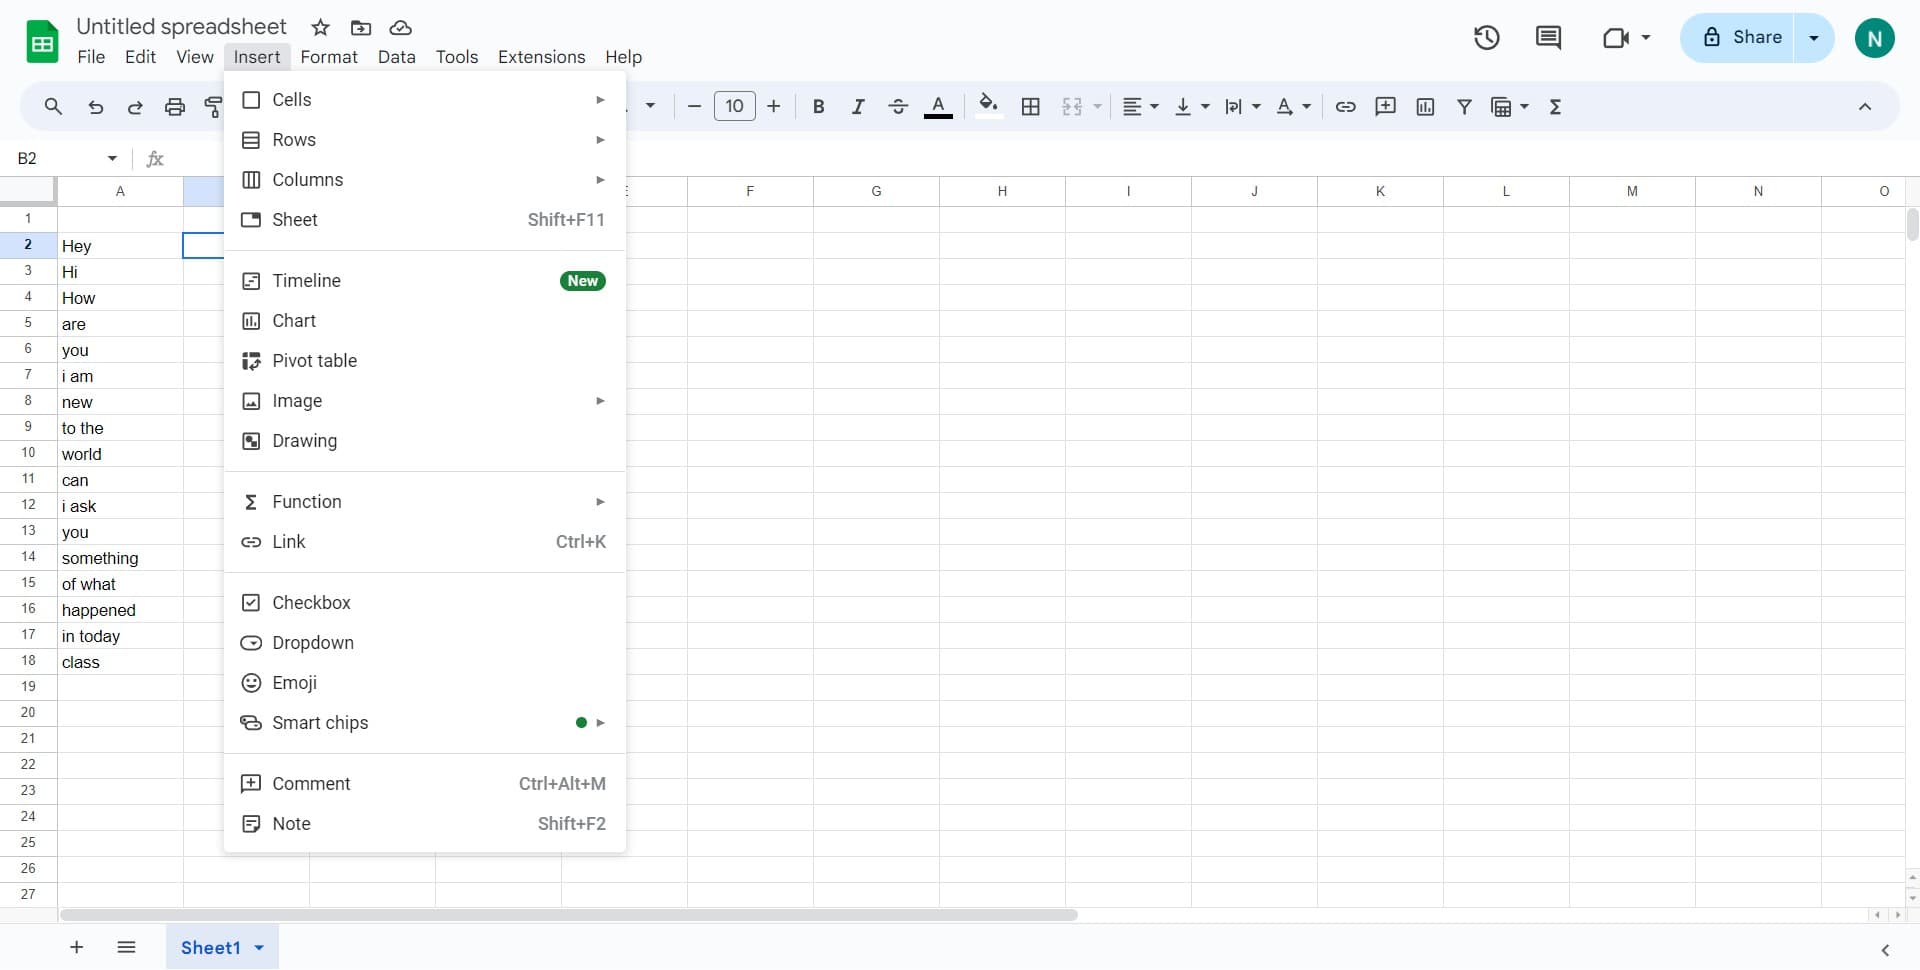Click the search magnifier in toolbar
Viewport: 1920px width, 970px height.
pyautogui.click(x=53, y=107)
